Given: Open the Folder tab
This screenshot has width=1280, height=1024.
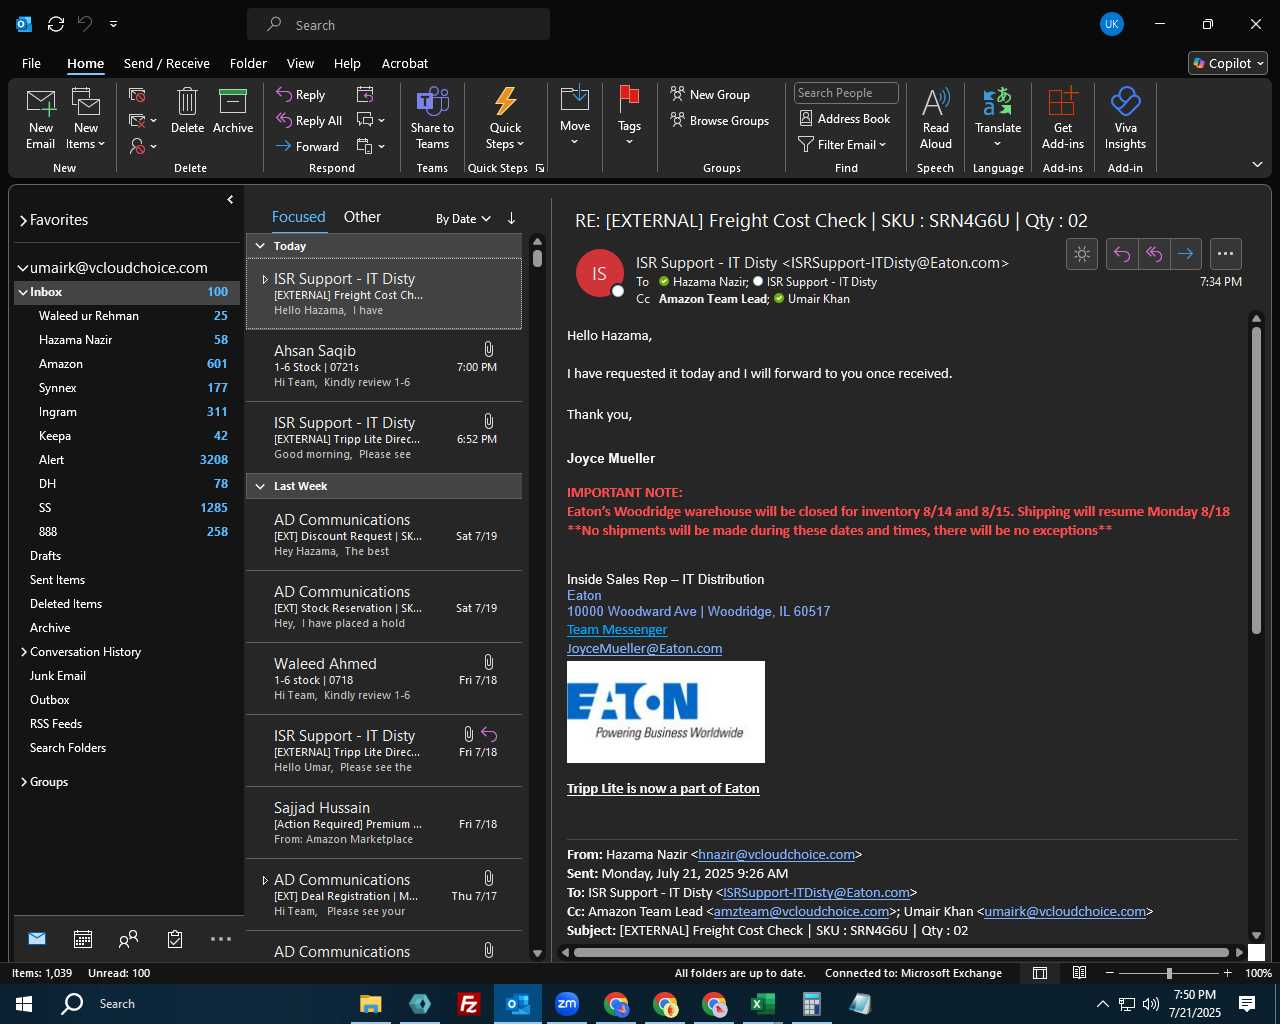Looking at the screenshot, I should pos(248,63).
